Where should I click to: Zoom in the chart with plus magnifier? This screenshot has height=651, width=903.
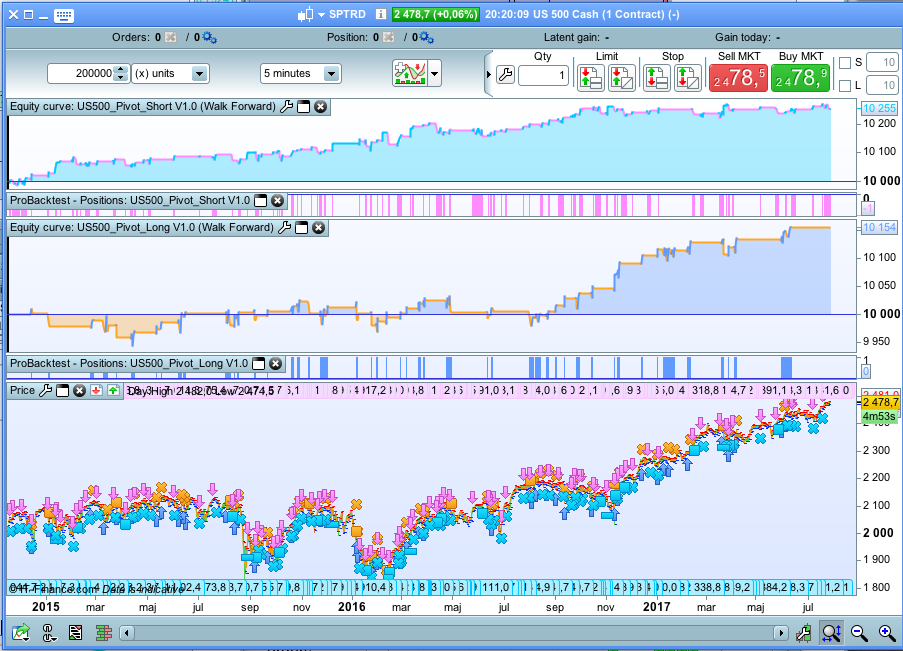(887, 632)
